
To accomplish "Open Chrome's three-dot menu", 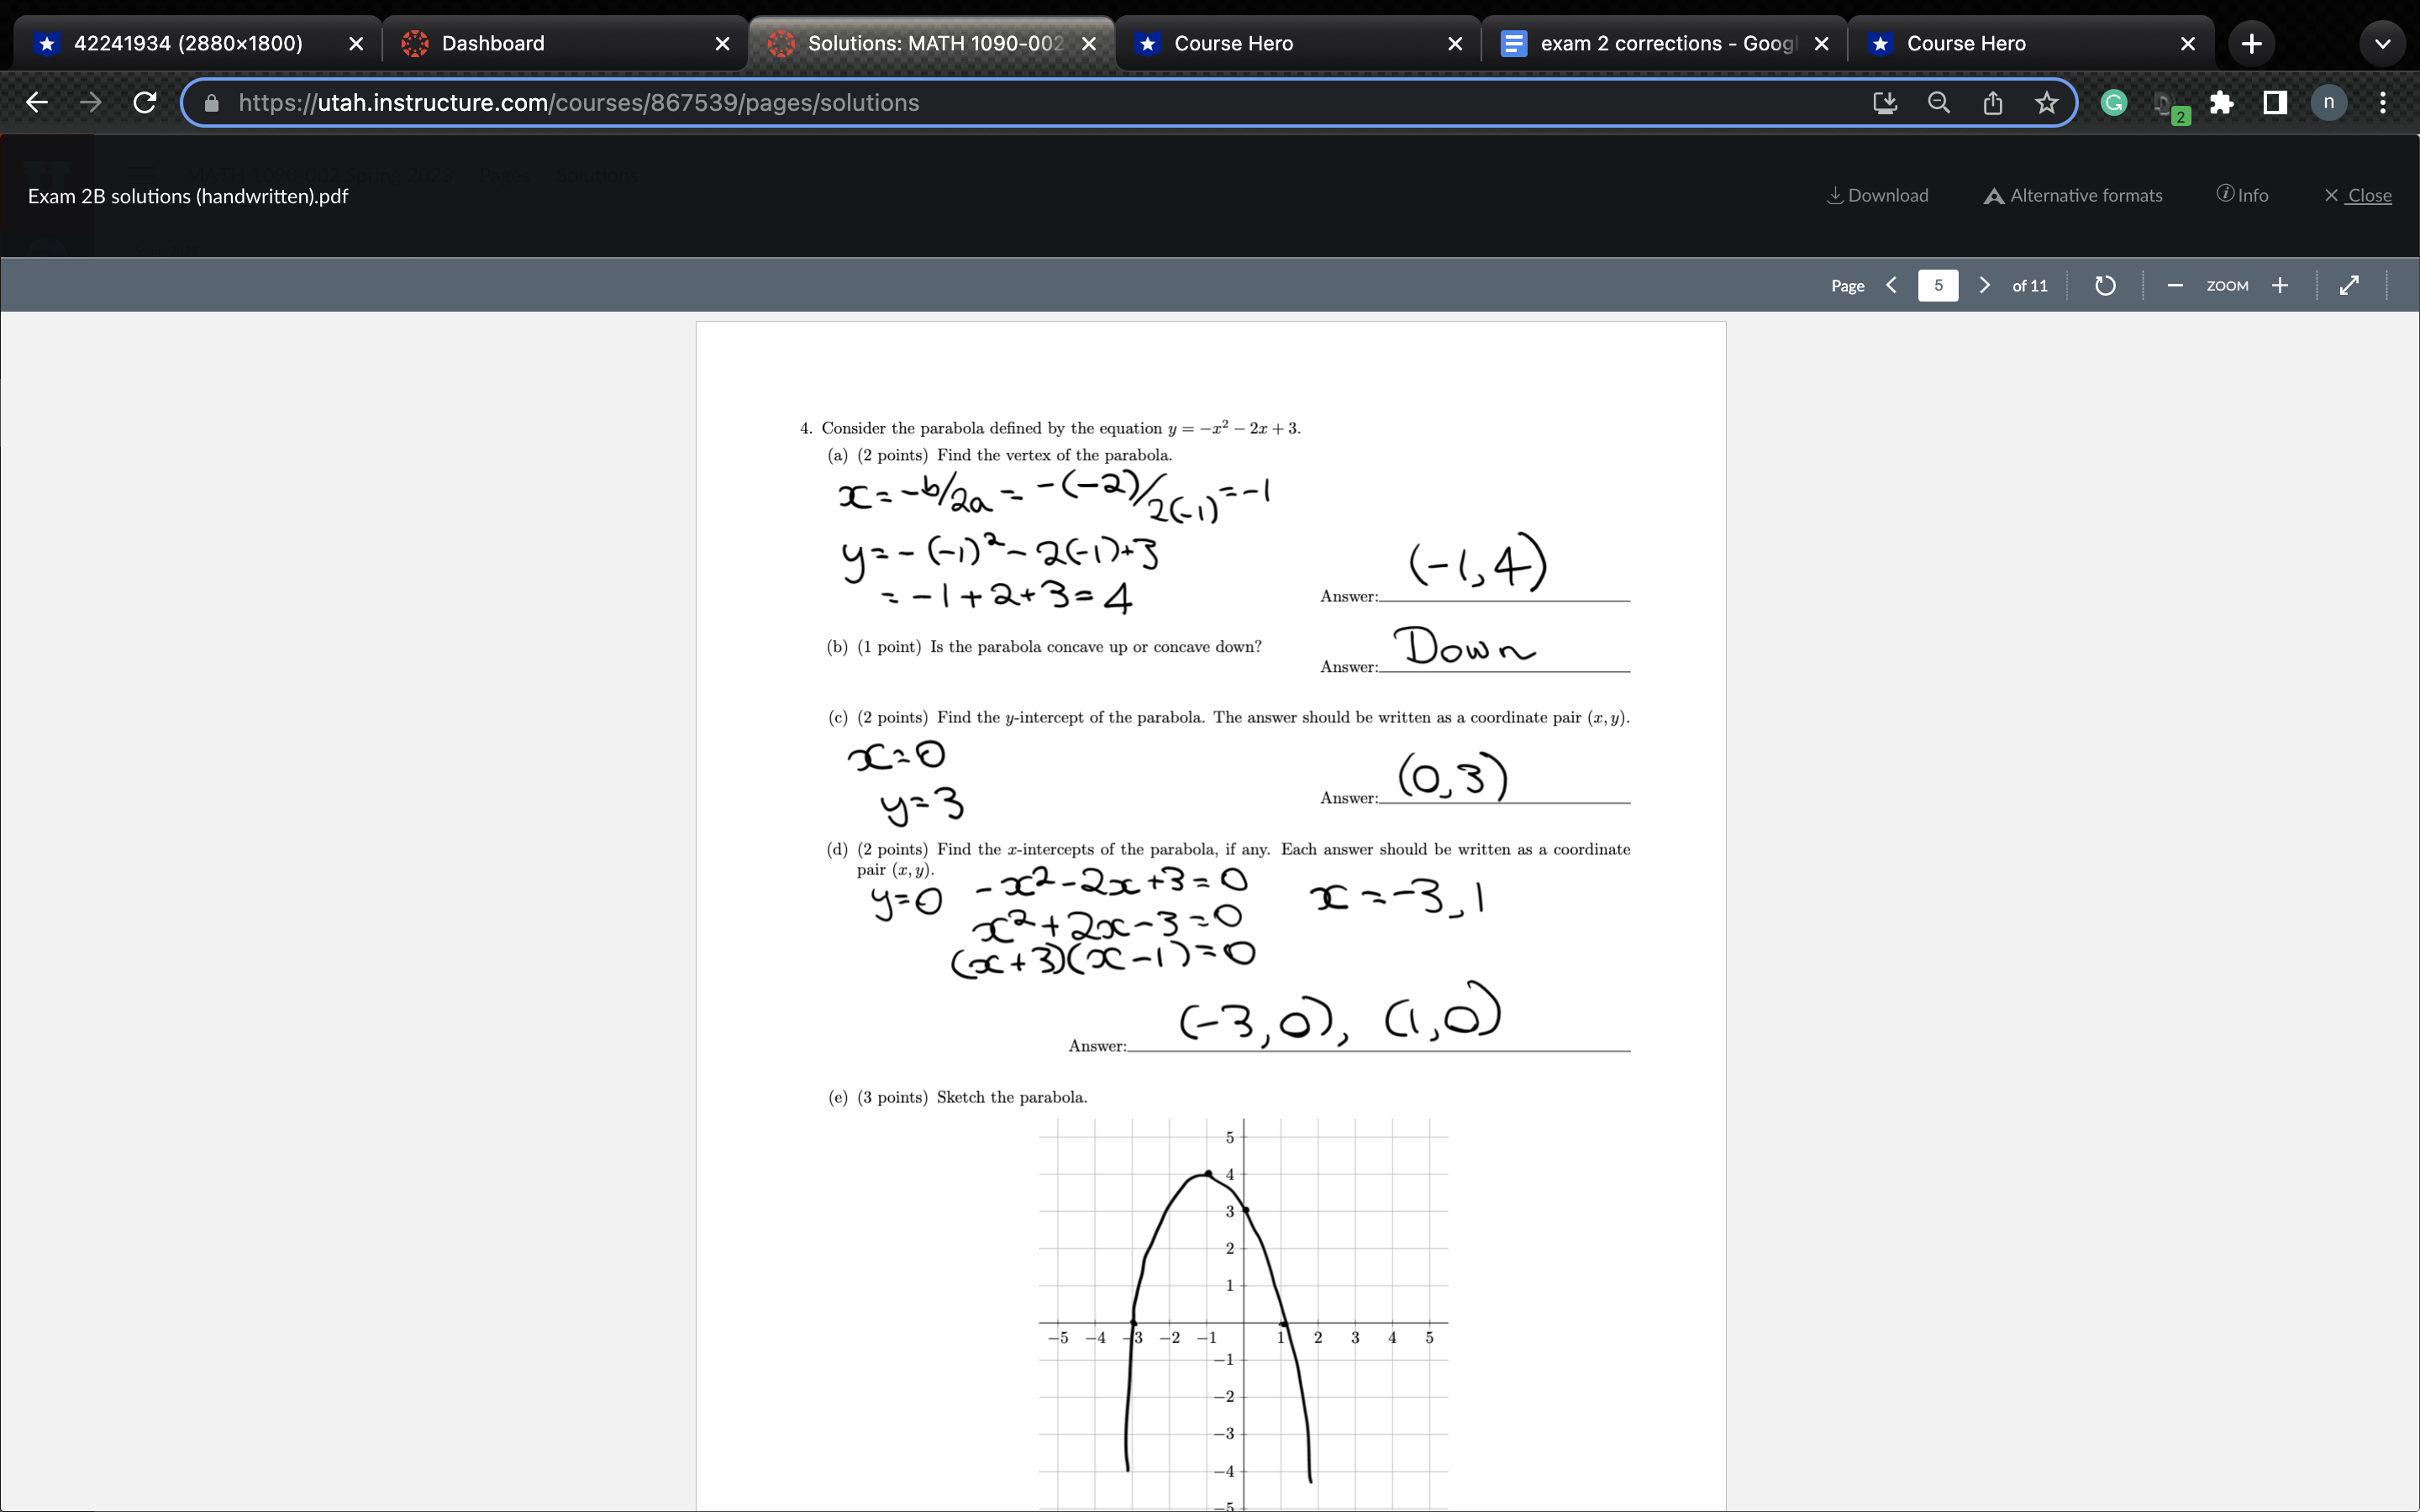I will click(x=2382, y=102).
